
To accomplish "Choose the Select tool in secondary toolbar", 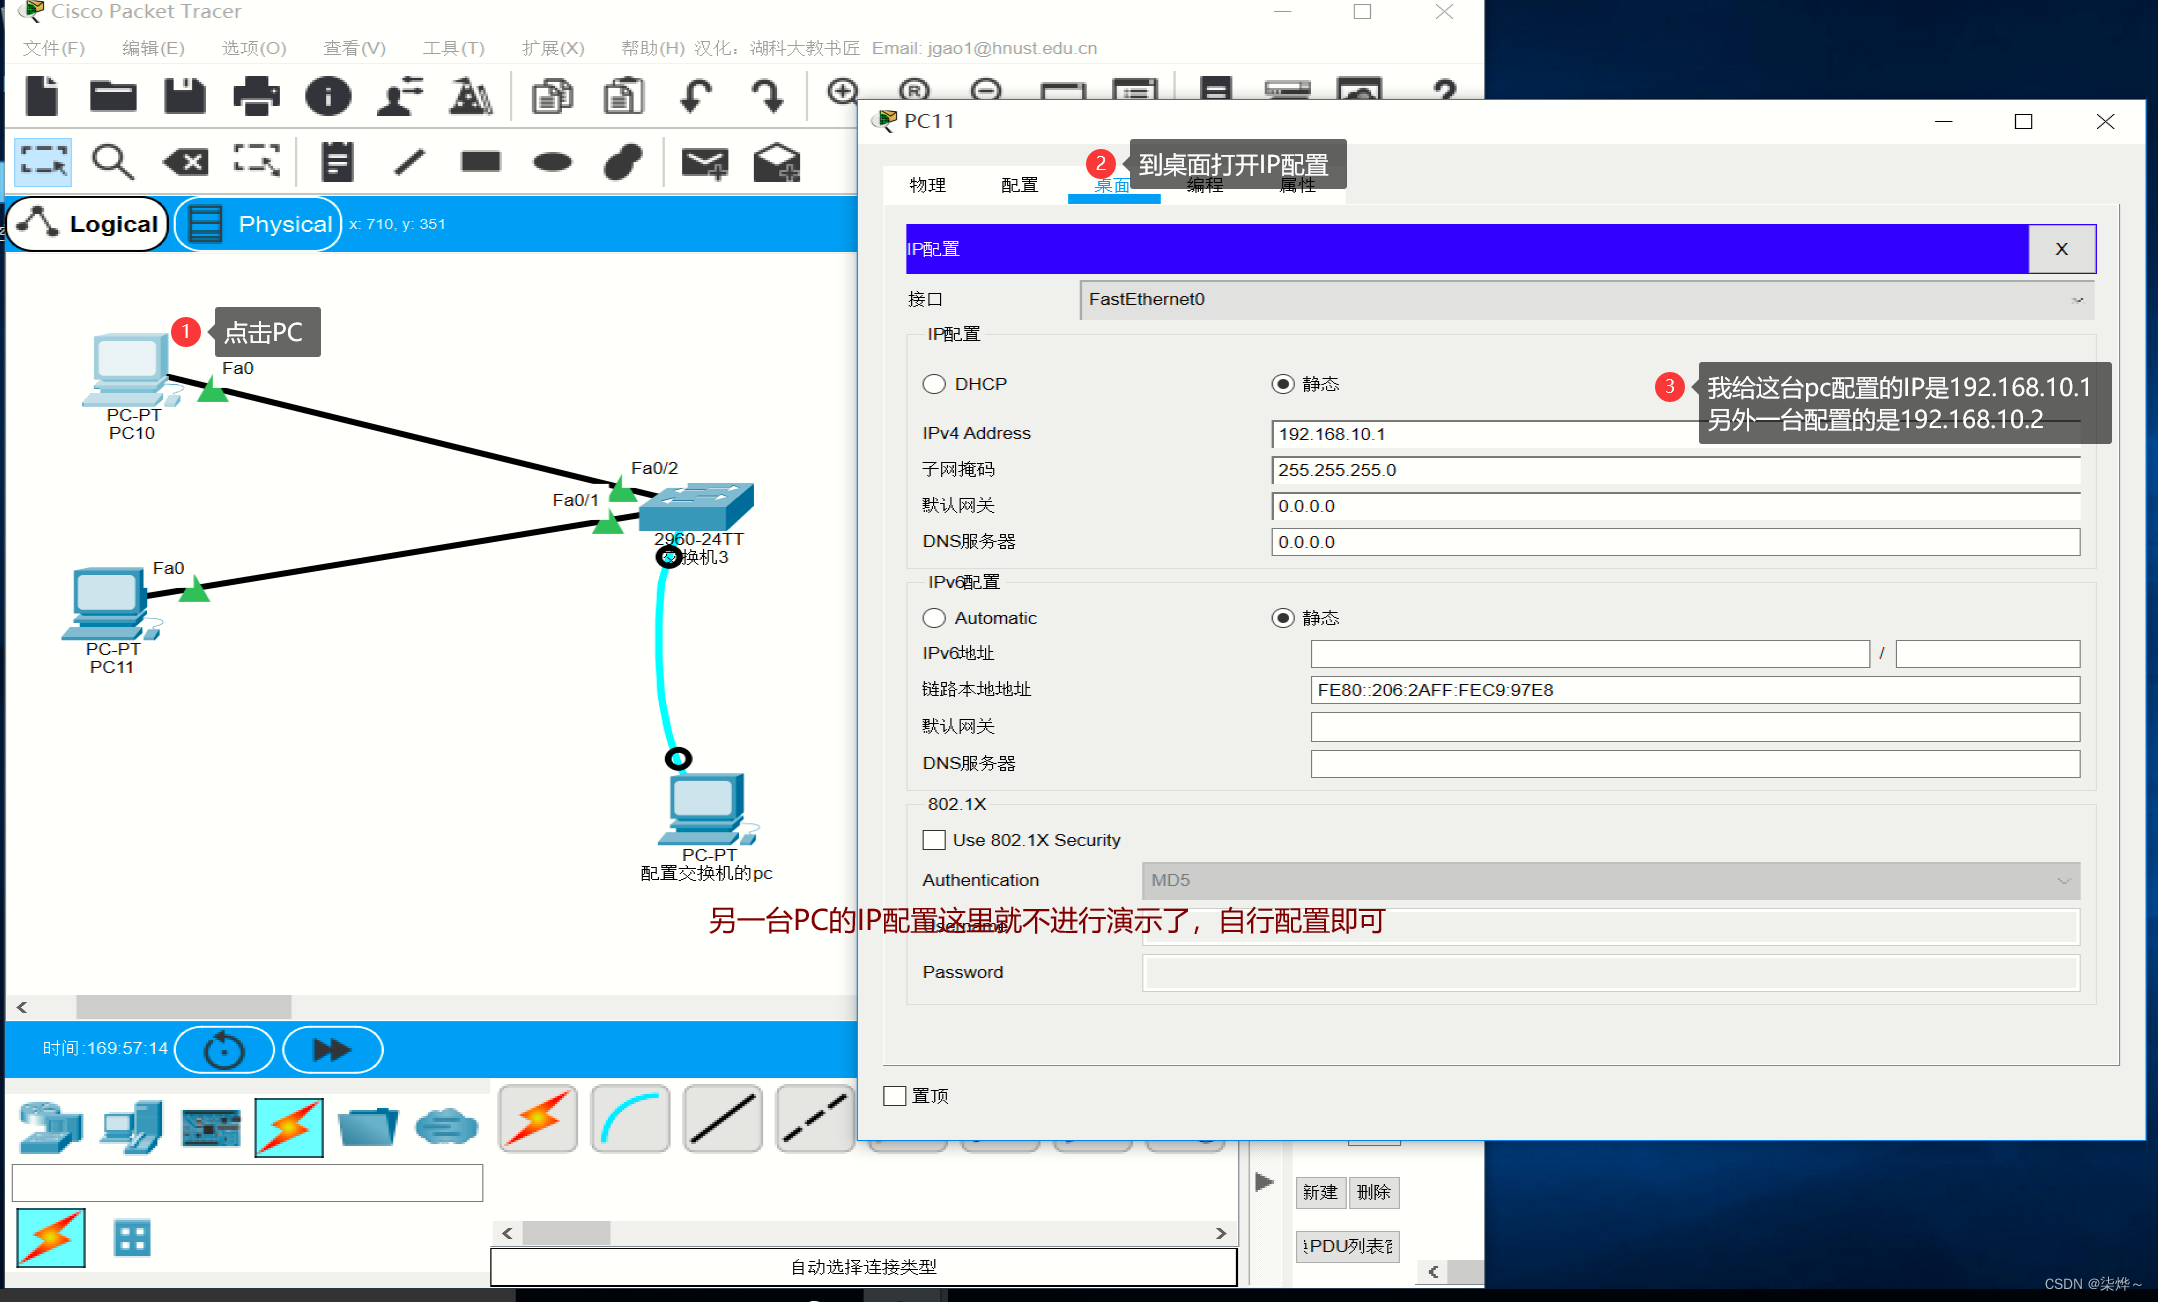I will (x=43, y=162).
